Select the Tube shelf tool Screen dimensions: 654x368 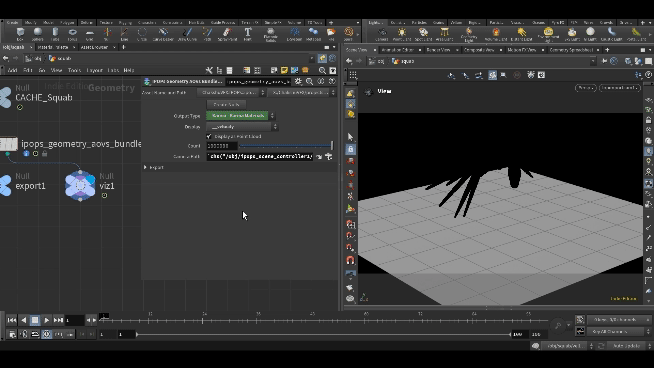click(55, 33)
